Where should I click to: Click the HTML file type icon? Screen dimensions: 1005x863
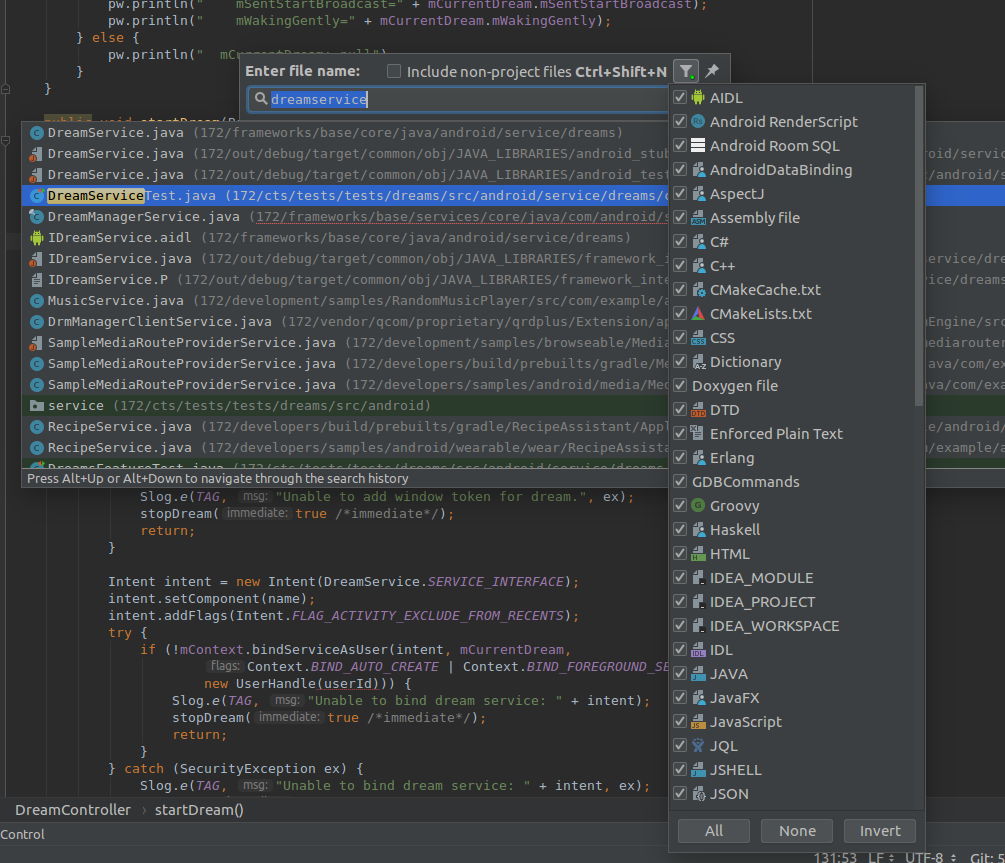(x=698, y=553)
